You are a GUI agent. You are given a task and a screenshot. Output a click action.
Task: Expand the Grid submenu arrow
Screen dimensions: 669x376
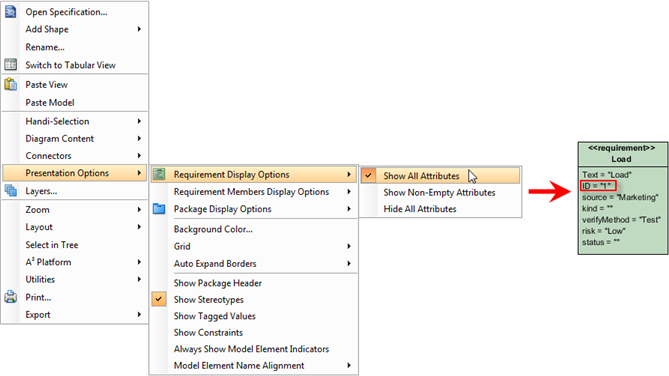(349, 246)
